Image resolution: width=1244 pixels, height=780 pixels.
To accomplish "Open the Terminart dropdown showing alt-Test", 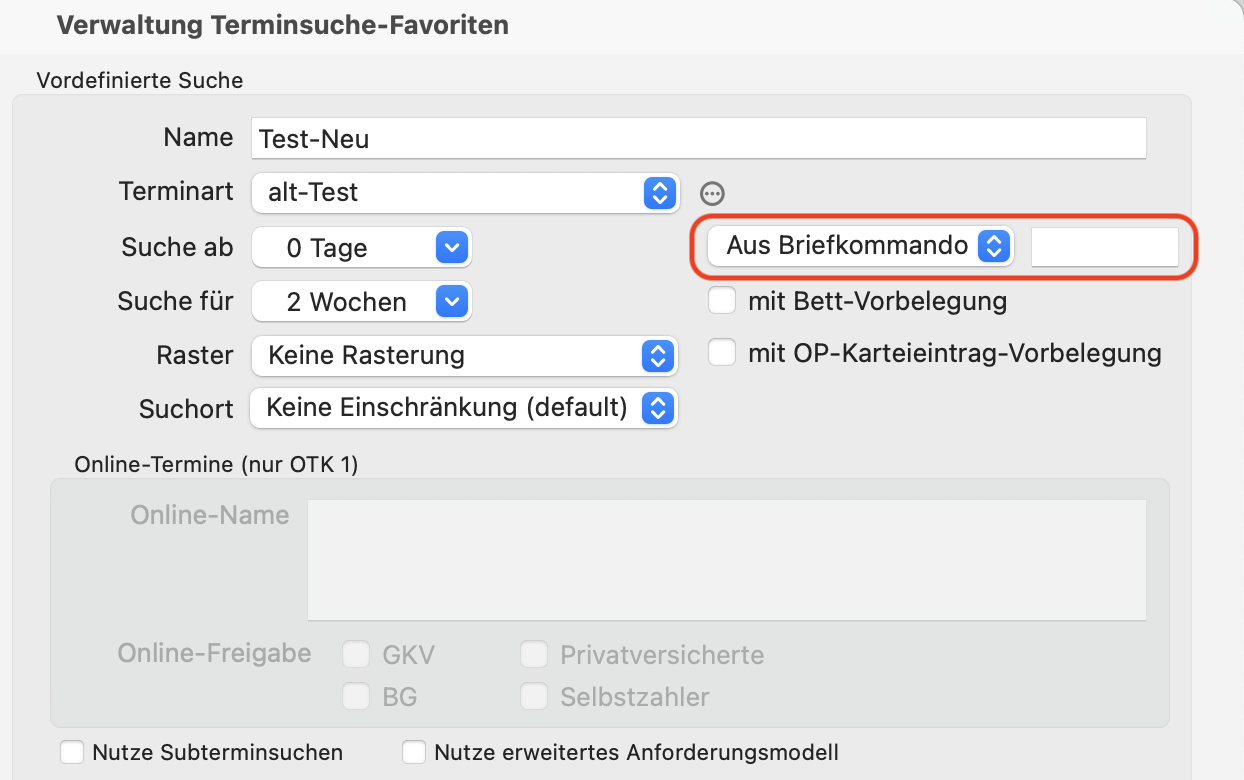I will (x=465, y=192).
